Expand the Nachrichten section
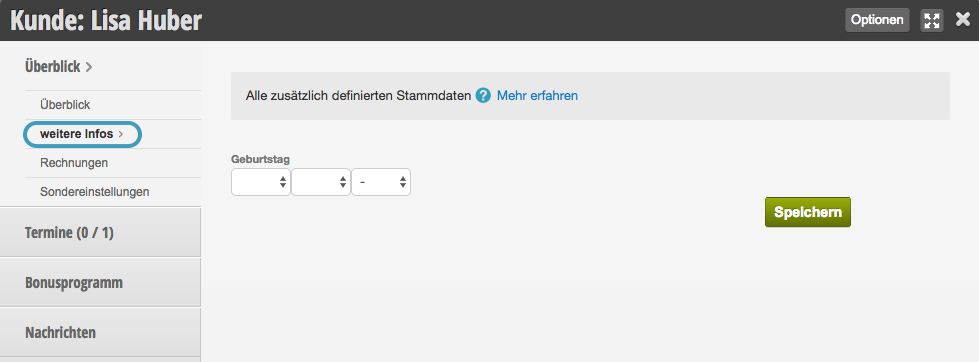Image resolution: width=979 pixels, height=362 pixels. tap(101, 333)
